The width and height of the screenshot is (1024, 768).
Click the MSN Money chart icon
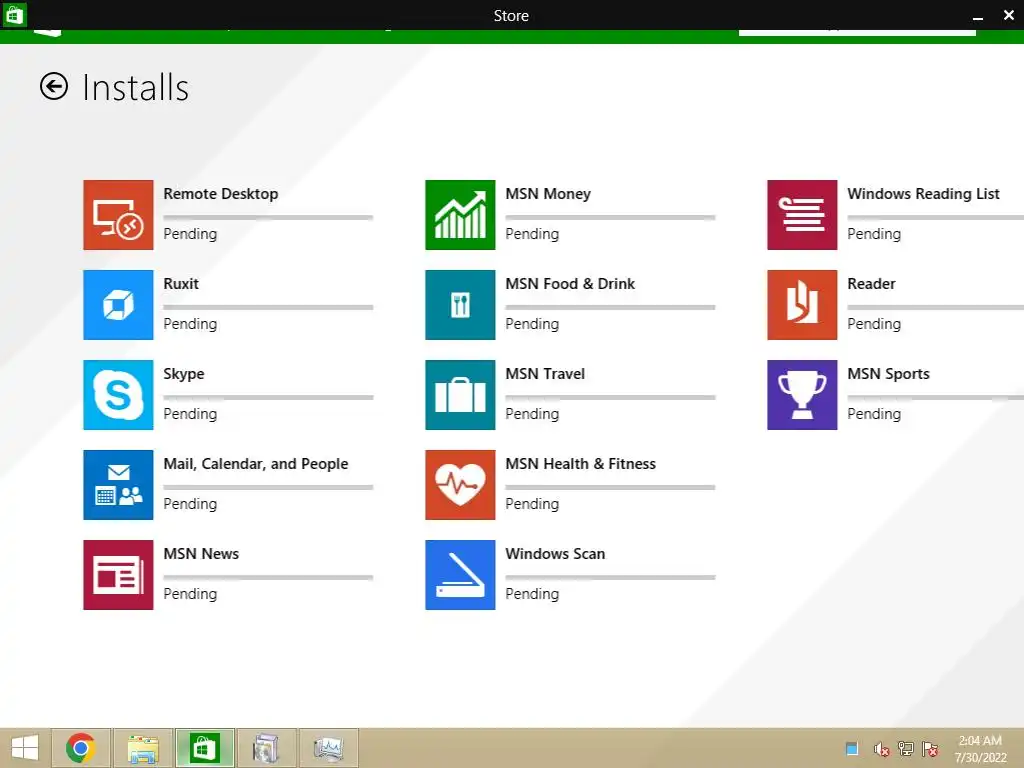point(460,215)
